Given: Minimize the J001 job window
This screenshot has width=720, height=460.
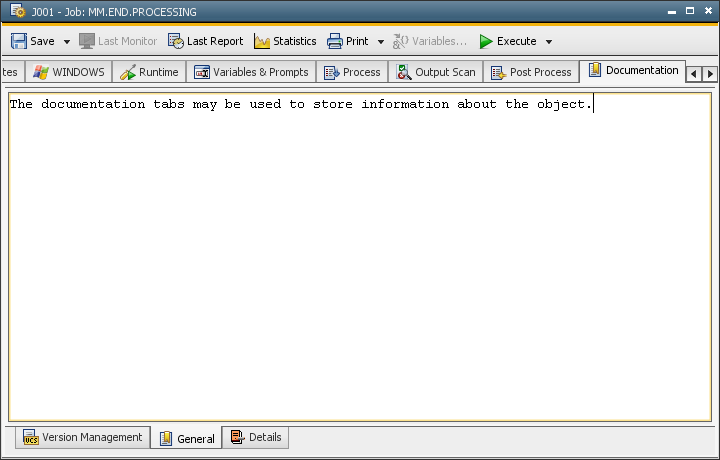Looking at the screenshot, I should [672, 11].
